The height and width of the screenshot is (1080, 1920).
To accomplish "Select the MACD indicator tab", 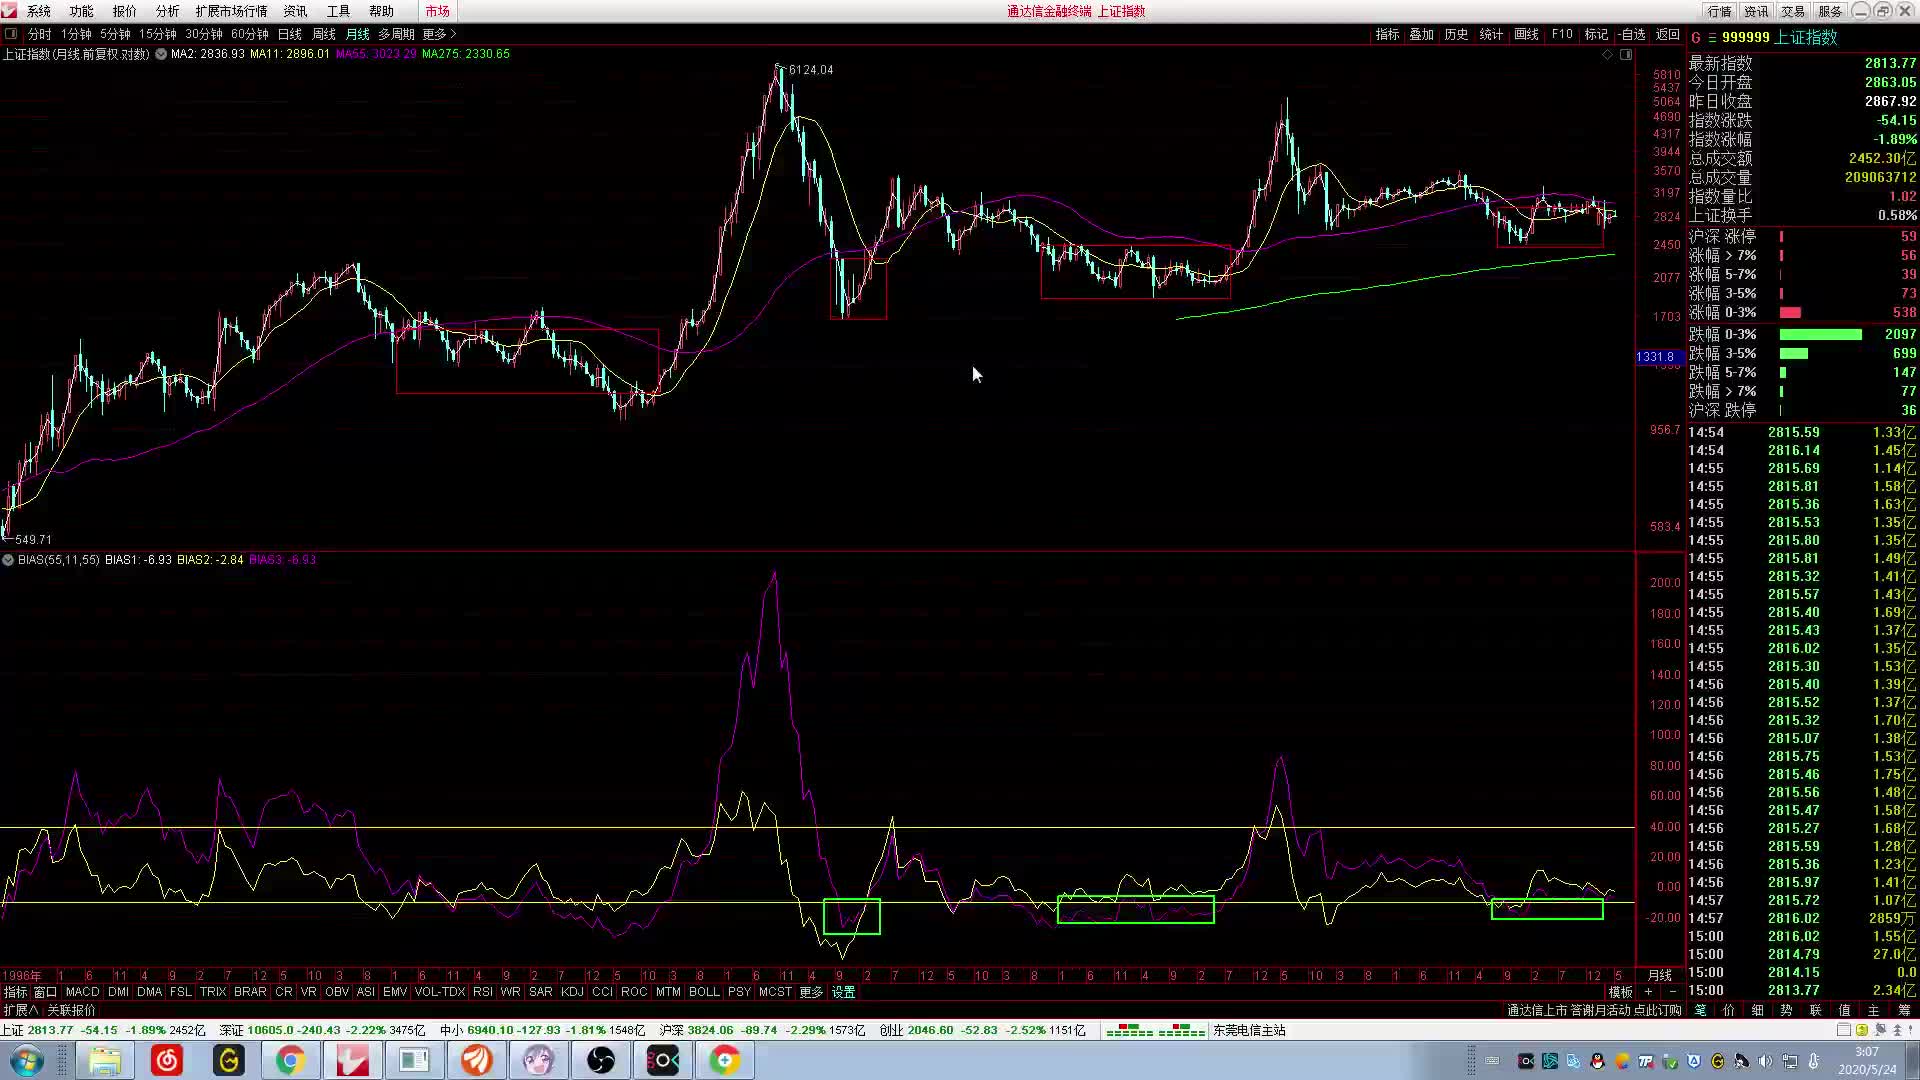I will click(x=82, y=992).
